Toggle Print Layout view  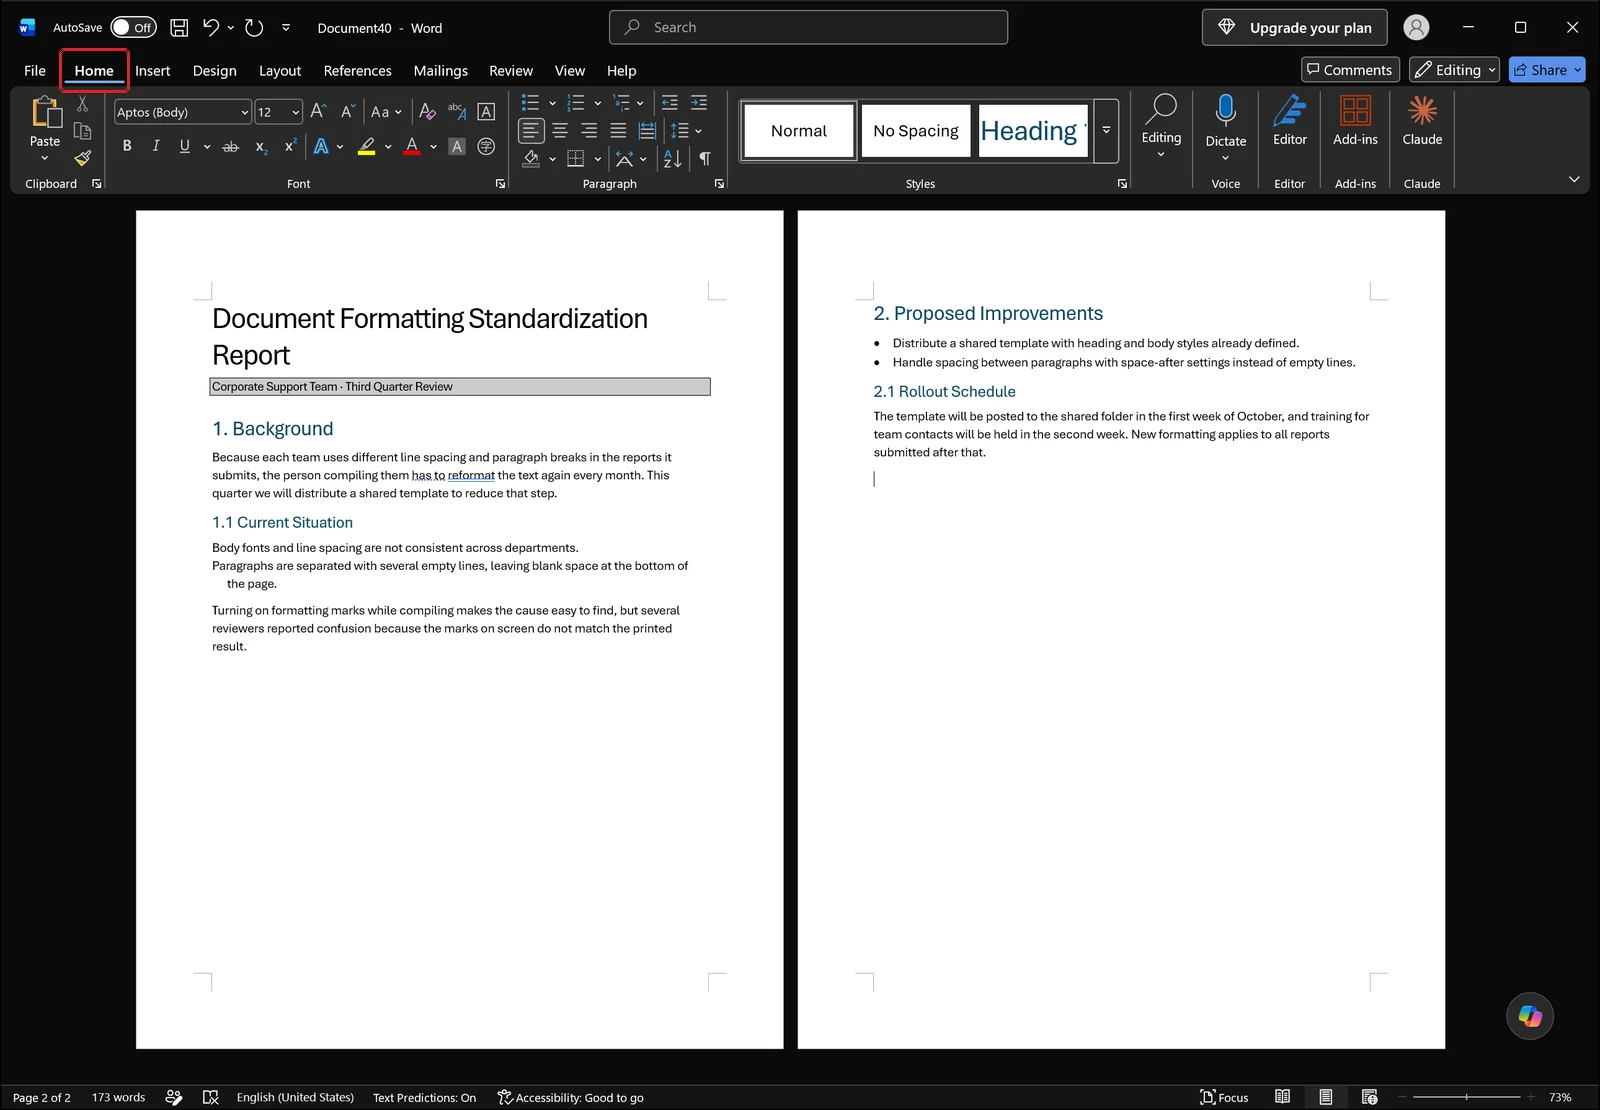tap(1325, 1097)
